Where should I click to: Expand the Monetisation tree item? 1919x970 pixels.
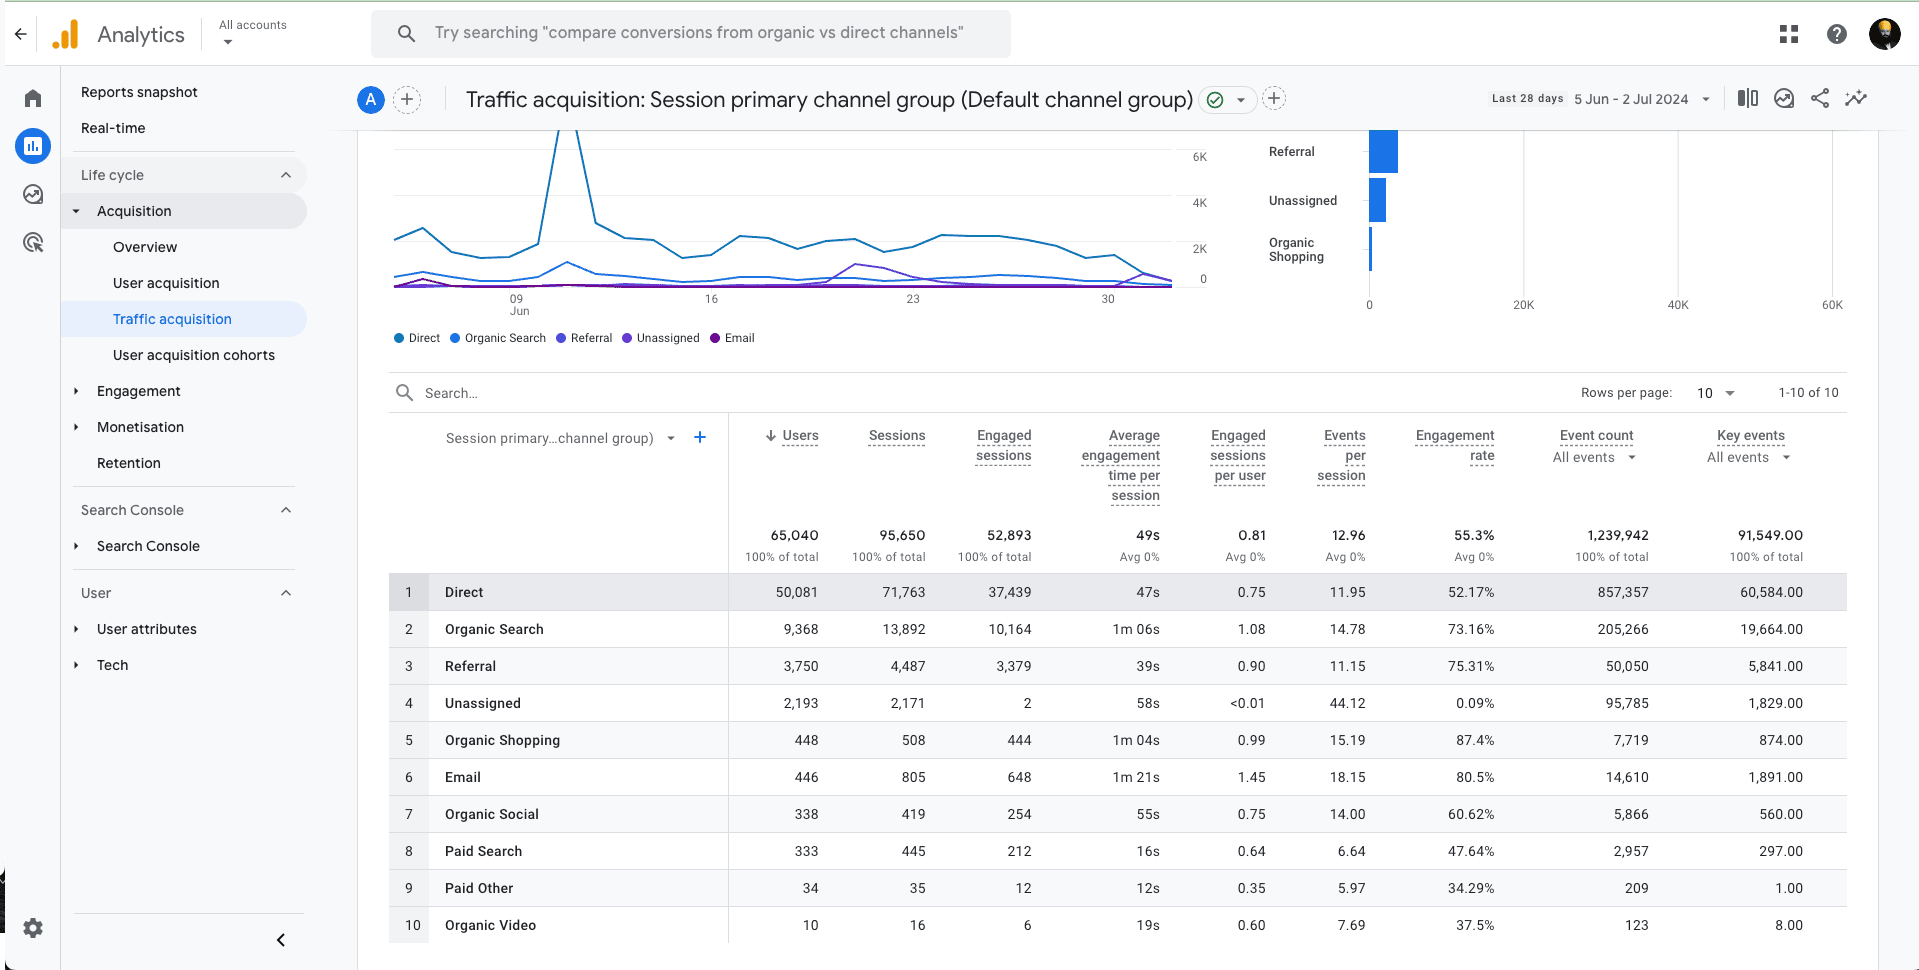[x=76, y=427]
